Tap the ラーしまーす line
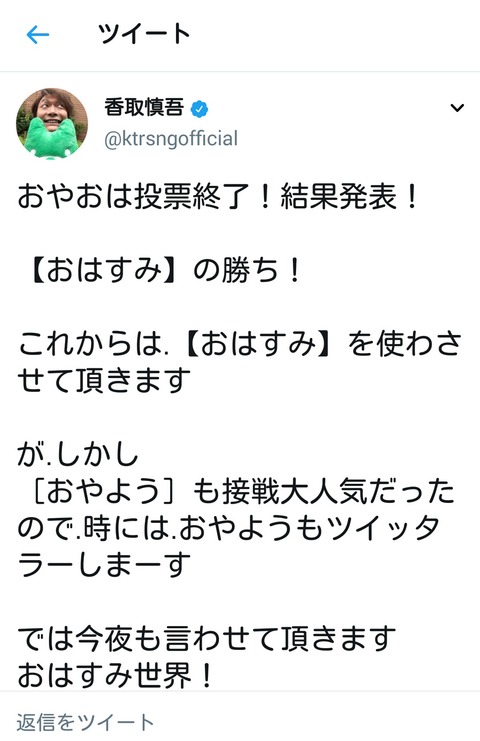 pyautogui.click(x=104, y=565)
